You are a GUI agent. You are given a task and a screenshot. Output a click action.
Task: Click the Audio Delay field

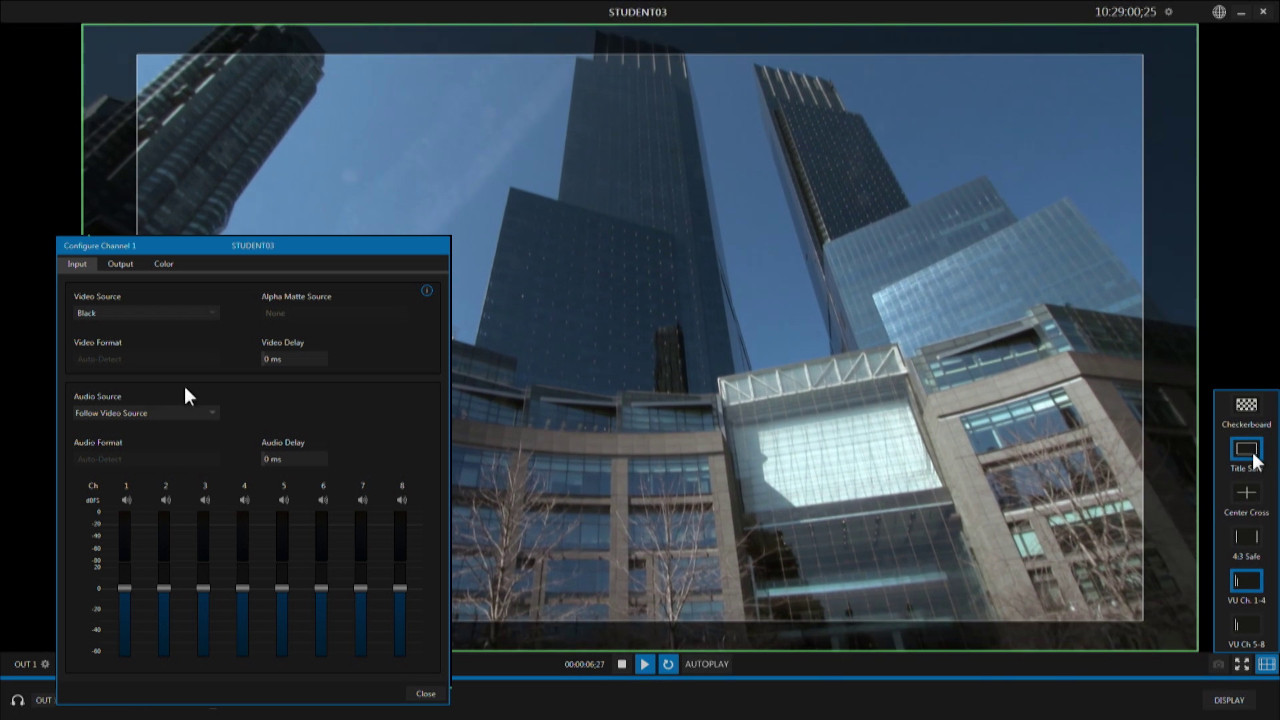295,459
